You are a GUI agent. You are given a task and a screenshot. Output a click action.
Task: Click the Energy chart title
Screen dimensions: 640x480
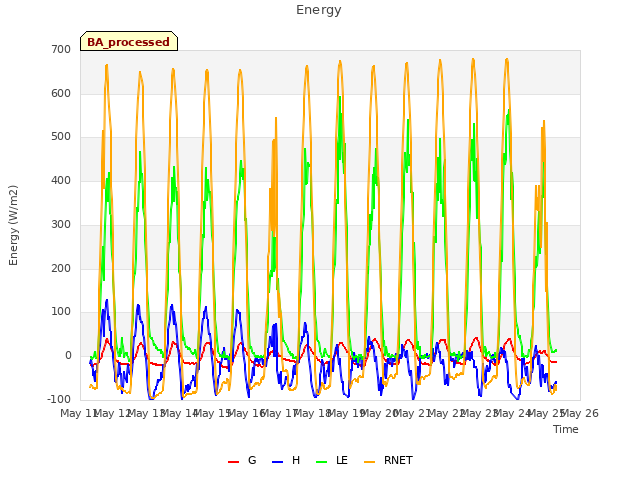pos(319,10)
